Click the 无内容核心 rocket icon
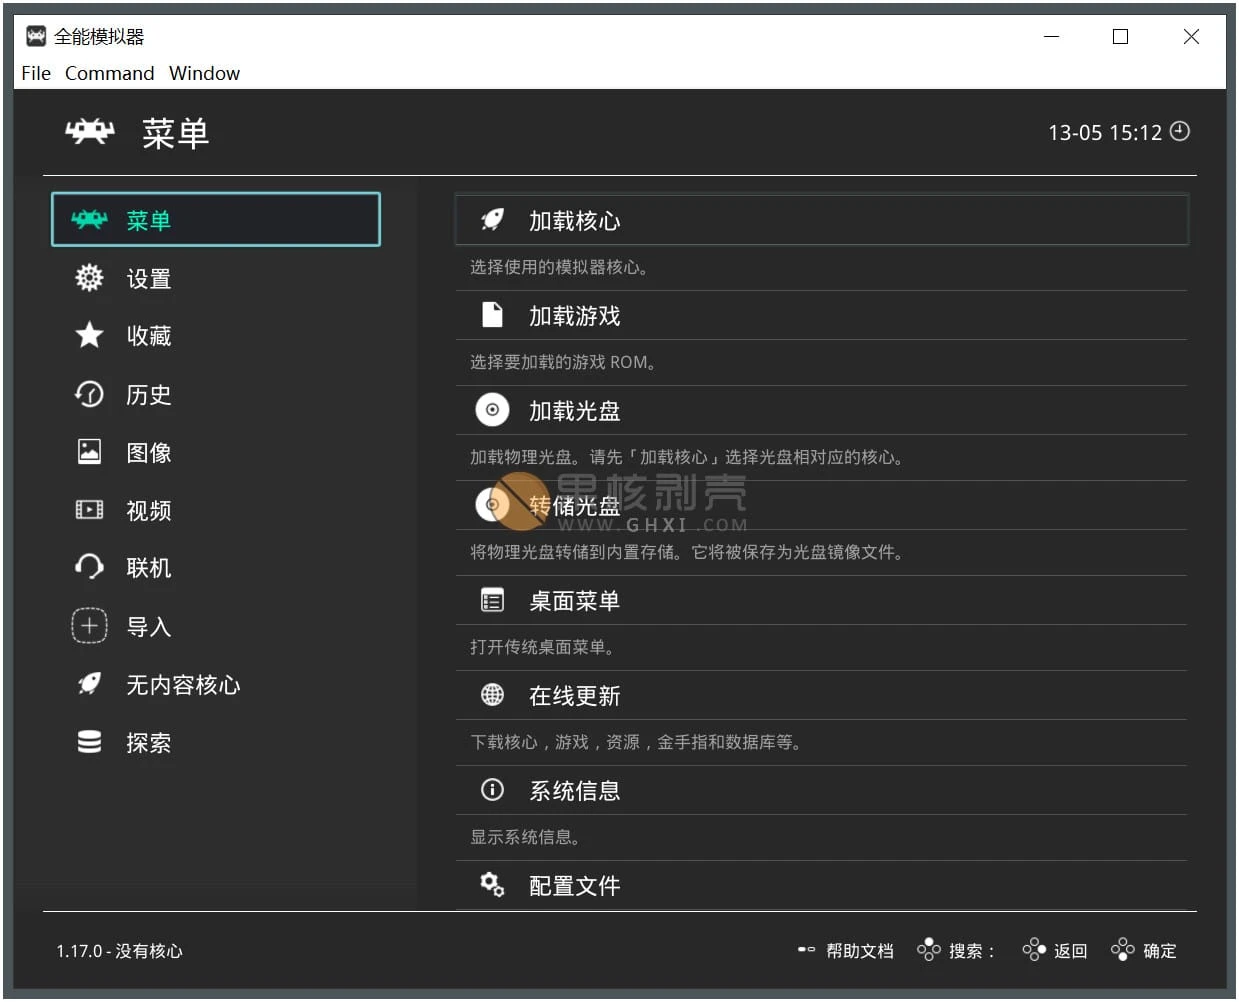Image resolution: width=1239 pixels, height=1002 pixels. (x=89, y=684)
